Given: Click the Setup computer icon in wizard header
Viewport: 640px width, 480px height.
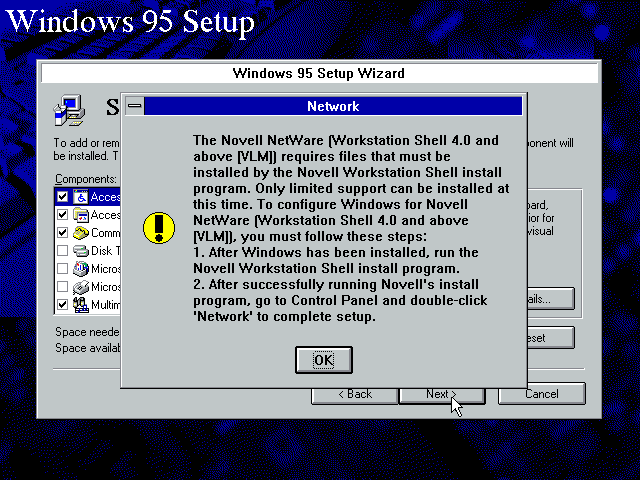Looking at the screenshot, I should point(69,110).
